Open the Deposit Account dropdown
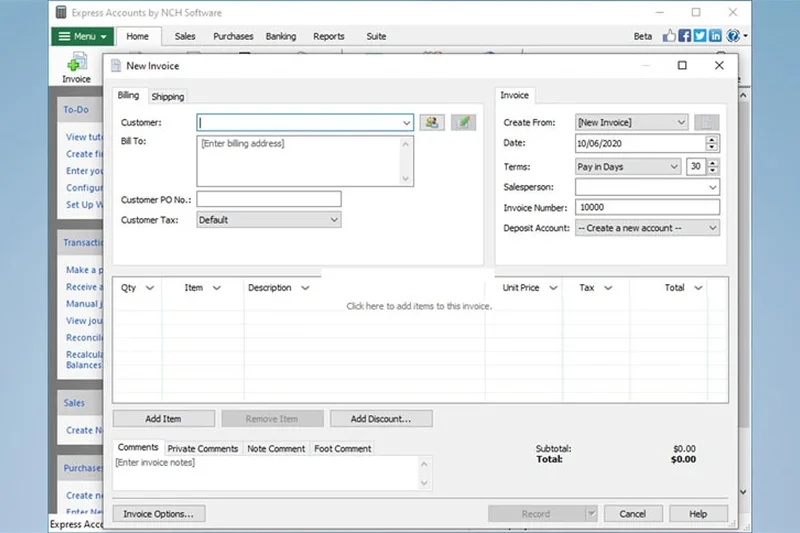 coord(647,228)
